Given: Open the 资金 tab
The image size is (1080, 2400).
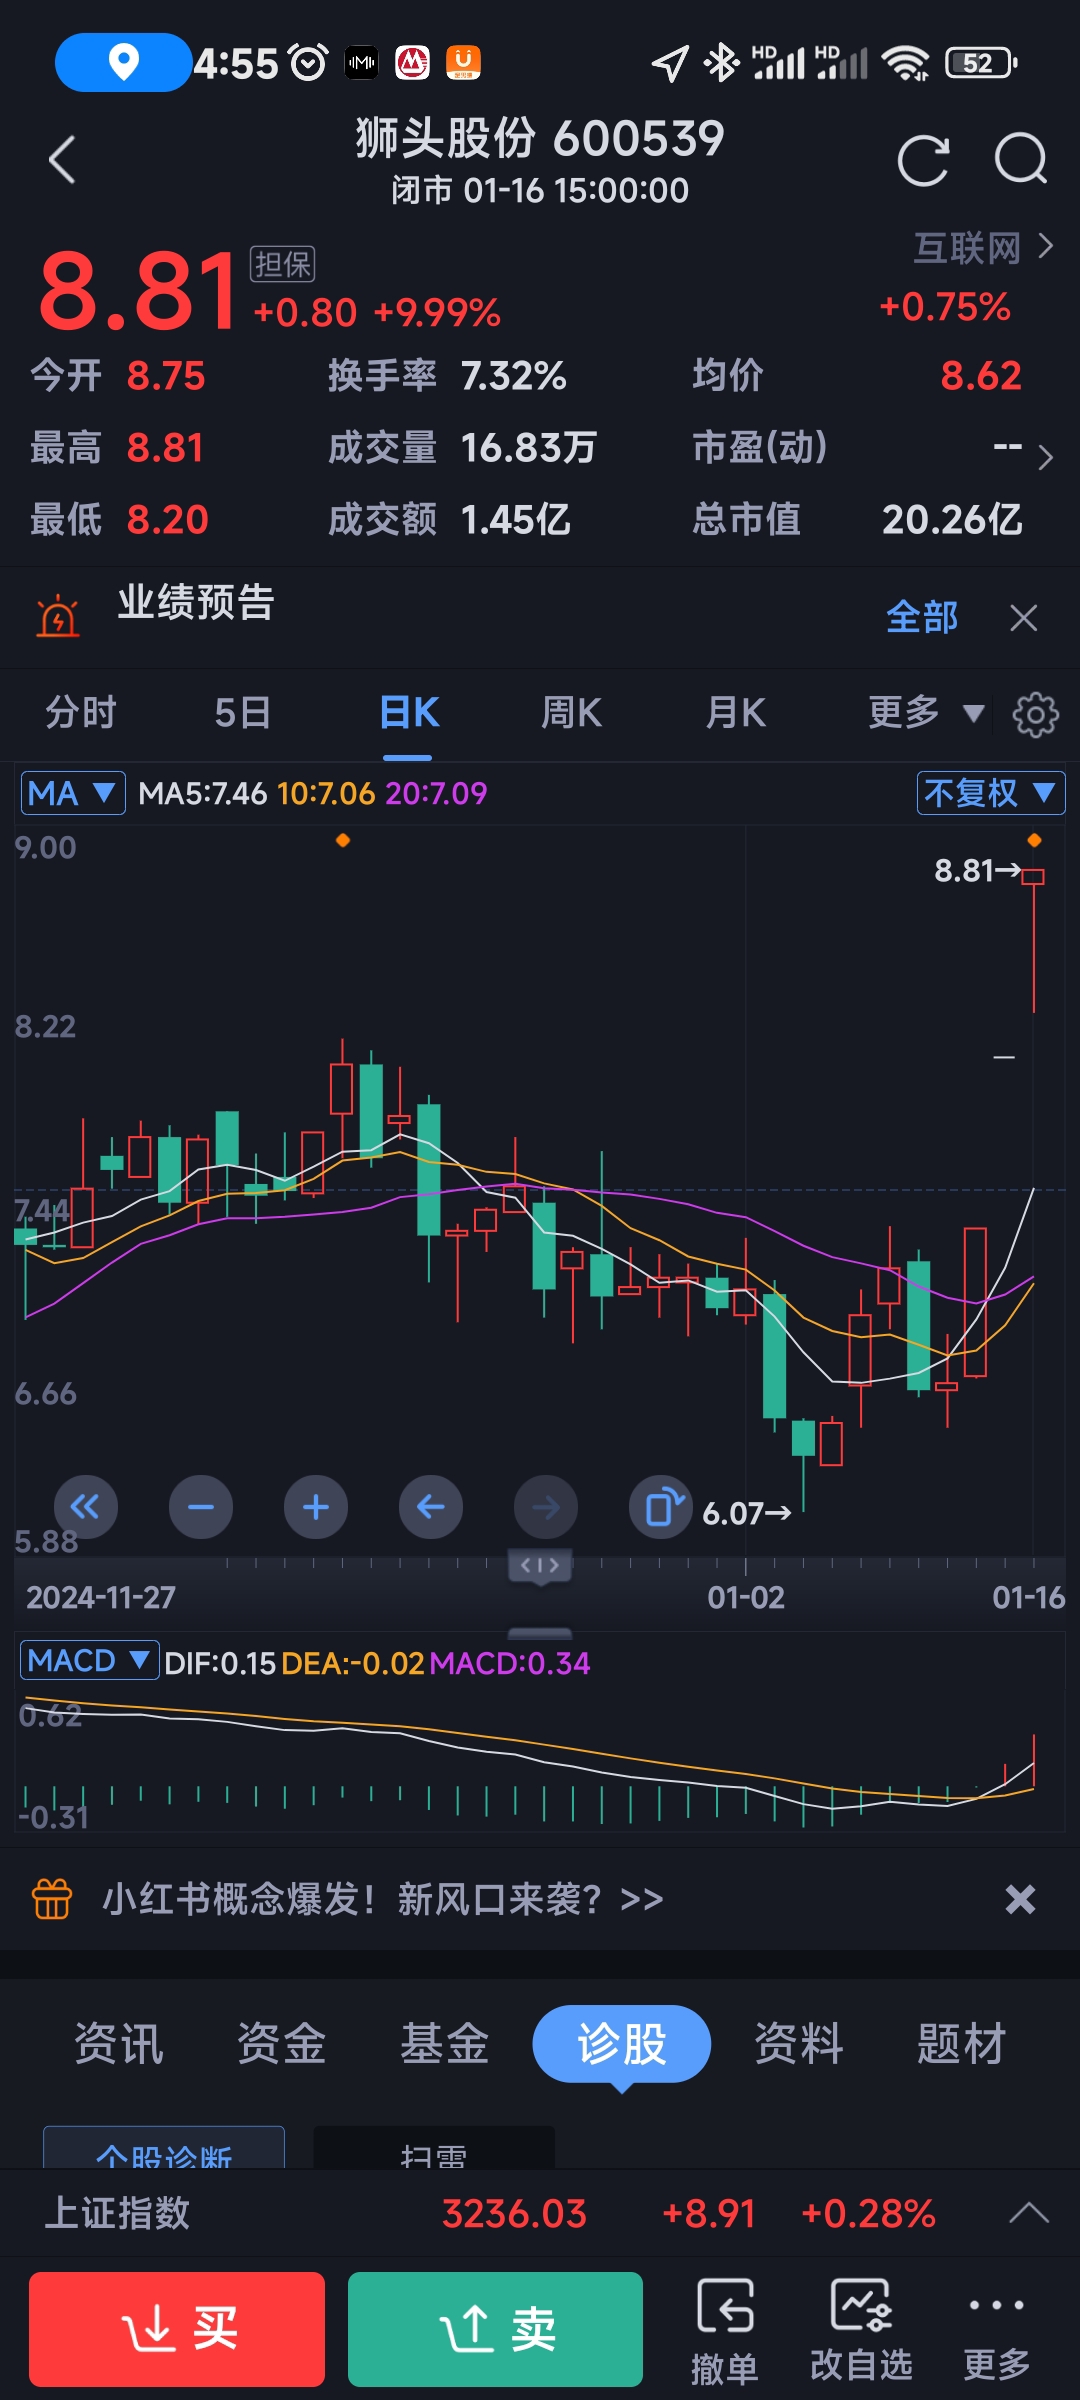Looking at the screenshot, I should click(282, 2043).
